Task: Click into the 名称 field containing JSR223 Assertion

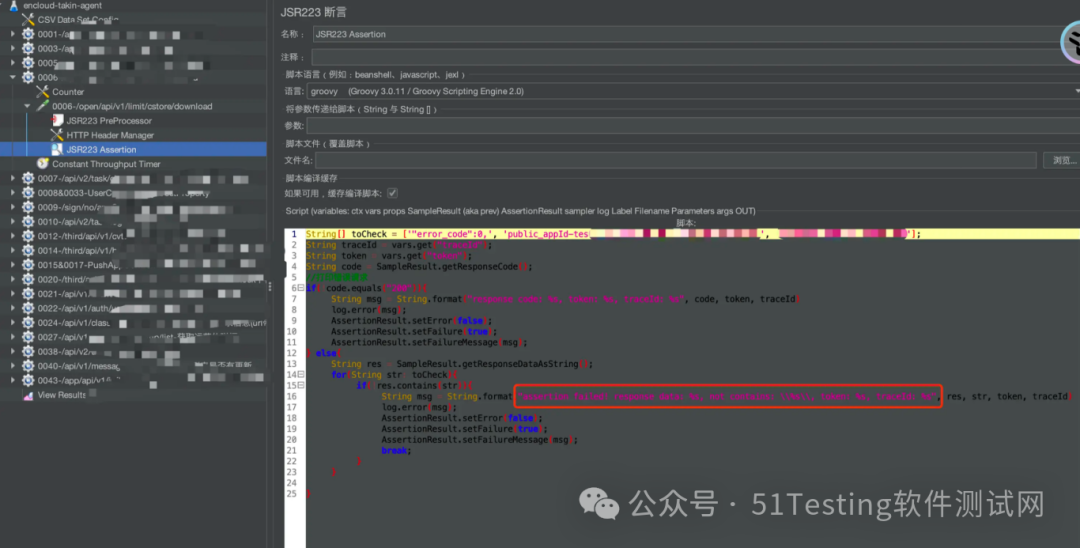Action: coord(696,34)
